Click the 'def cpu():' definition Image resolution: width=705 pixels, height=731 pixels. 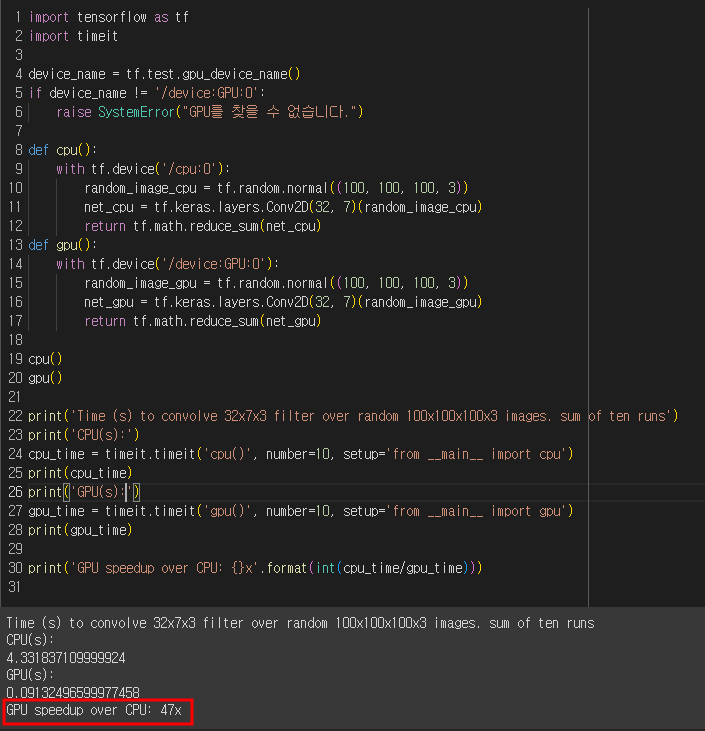pyautogui.click(x=62, y=150)
